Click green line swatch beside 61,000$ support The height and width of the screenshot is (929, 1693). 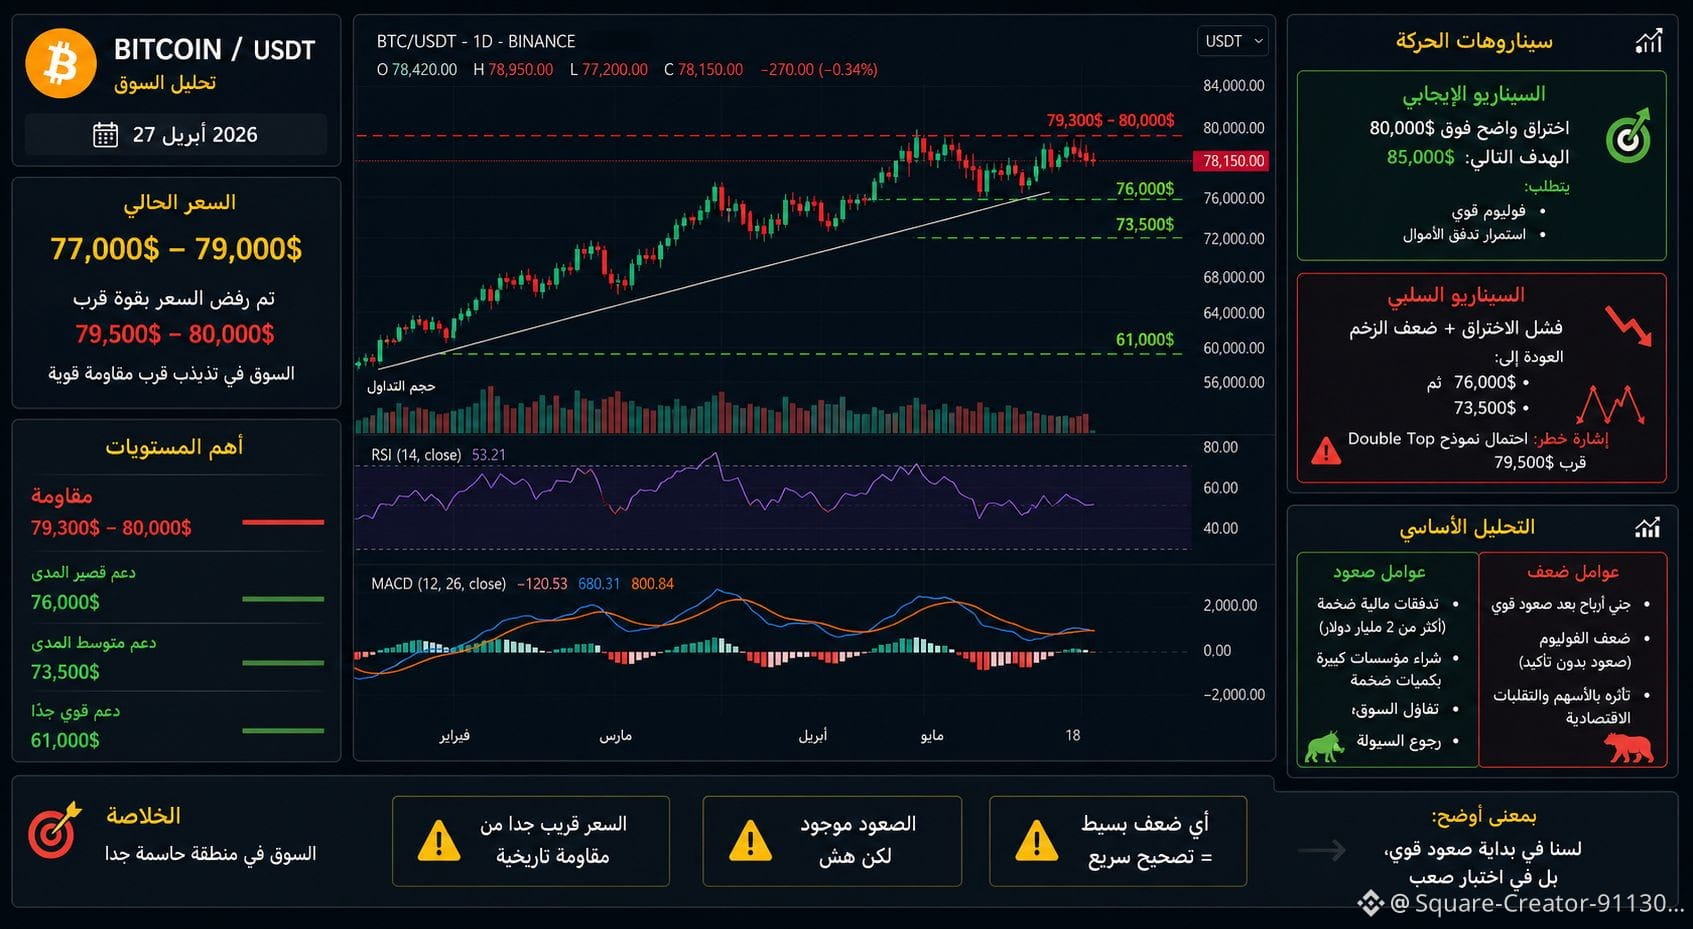283,731
